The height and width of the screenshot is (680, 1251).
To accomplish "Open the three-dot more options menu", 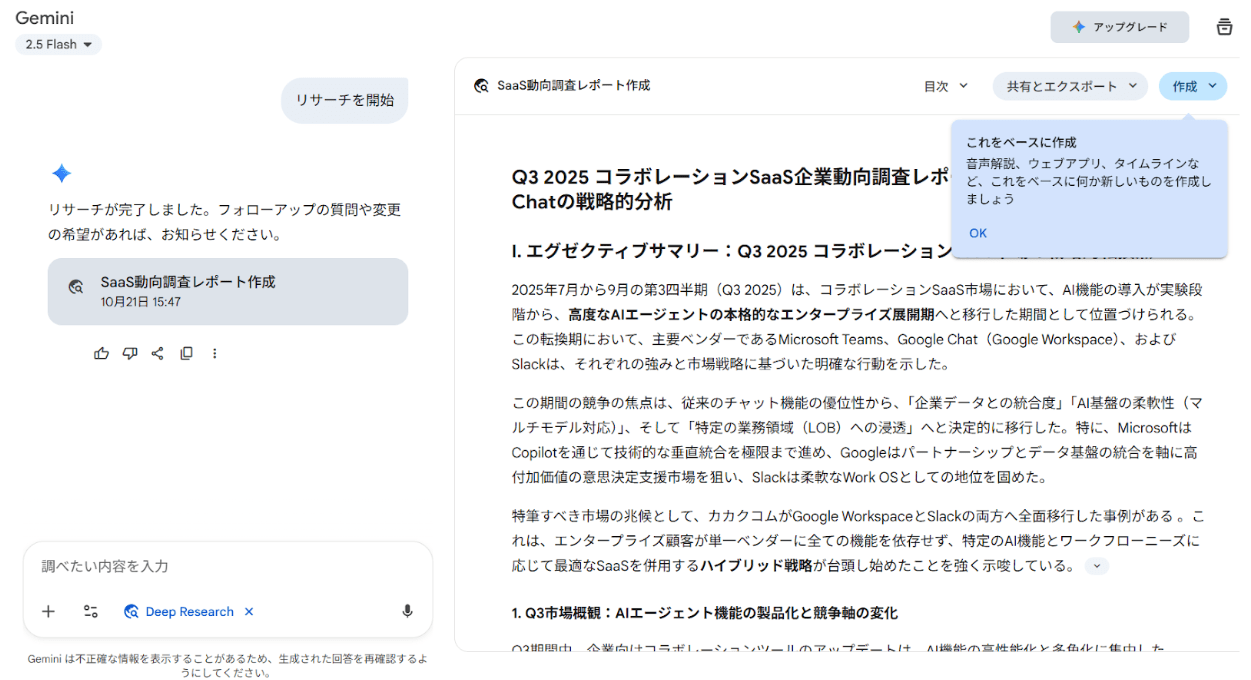I will [x=214, y=353].
